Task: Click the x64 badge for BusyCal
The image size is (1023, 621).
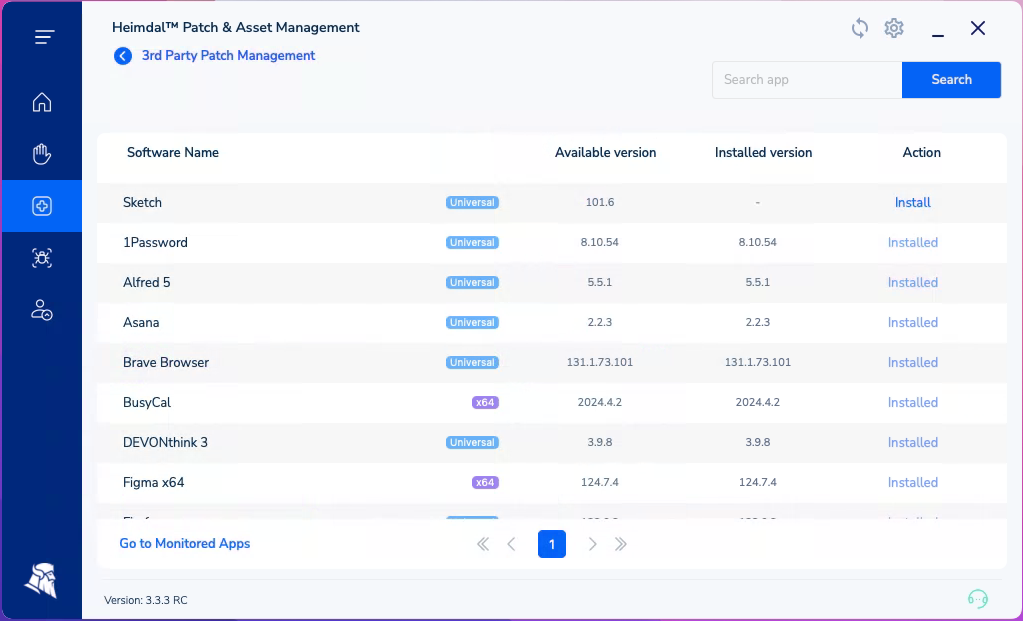Action: click(485, 402)
